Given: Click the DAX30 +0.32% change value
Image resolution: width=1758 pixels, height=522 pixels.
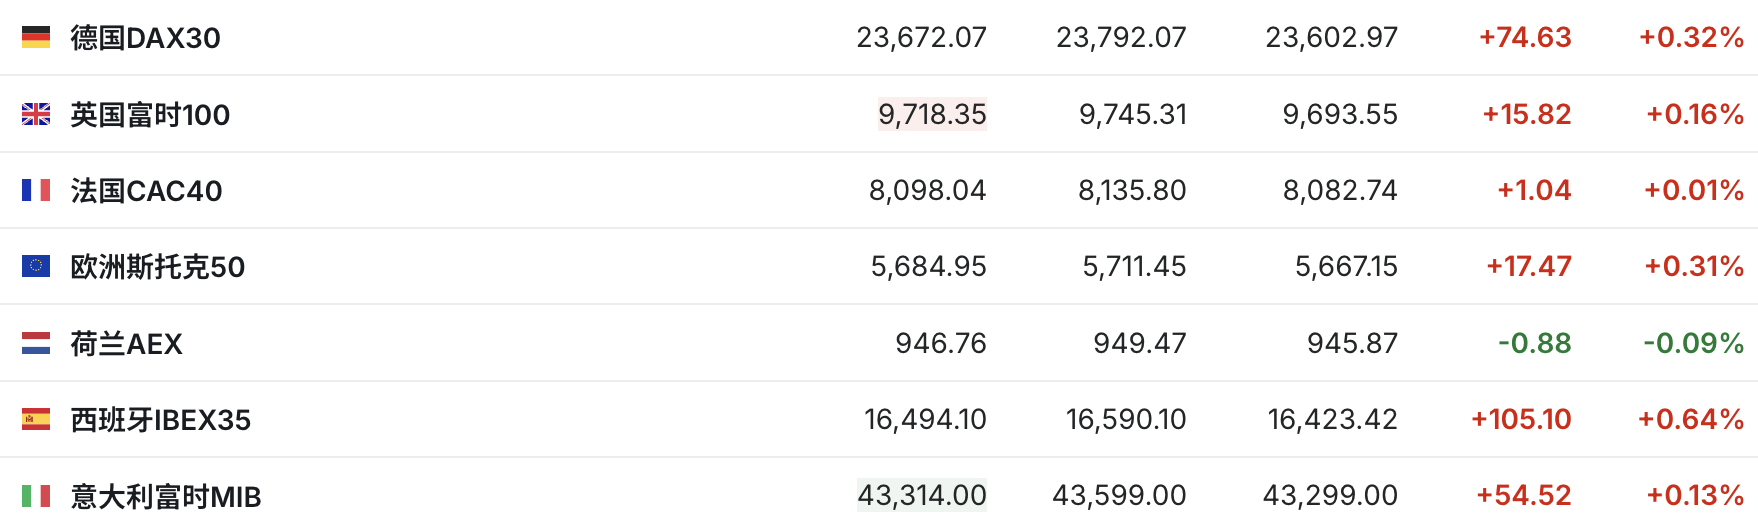Looking at the screenshot, I should (x=1691, y=38).
